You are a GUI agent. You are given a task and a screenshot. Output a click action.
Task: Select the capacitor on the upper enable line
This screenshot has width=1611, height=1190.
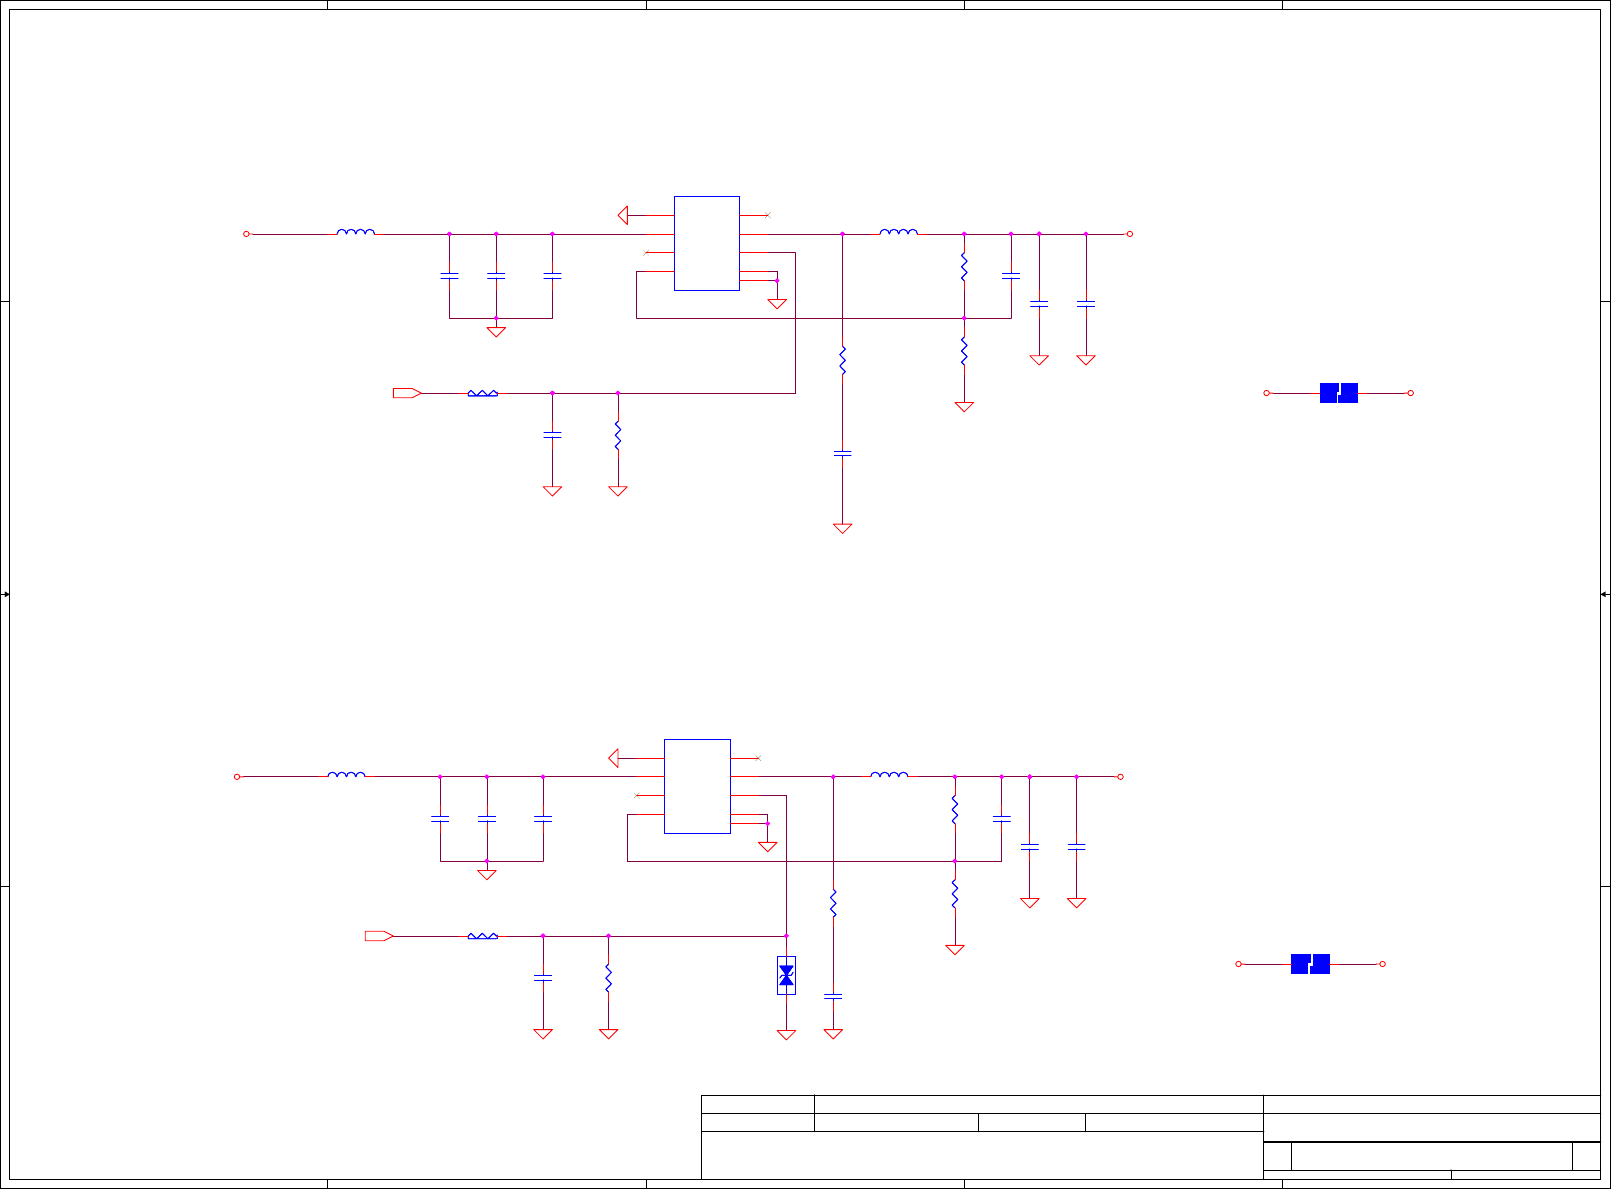(x=552, y=434)
